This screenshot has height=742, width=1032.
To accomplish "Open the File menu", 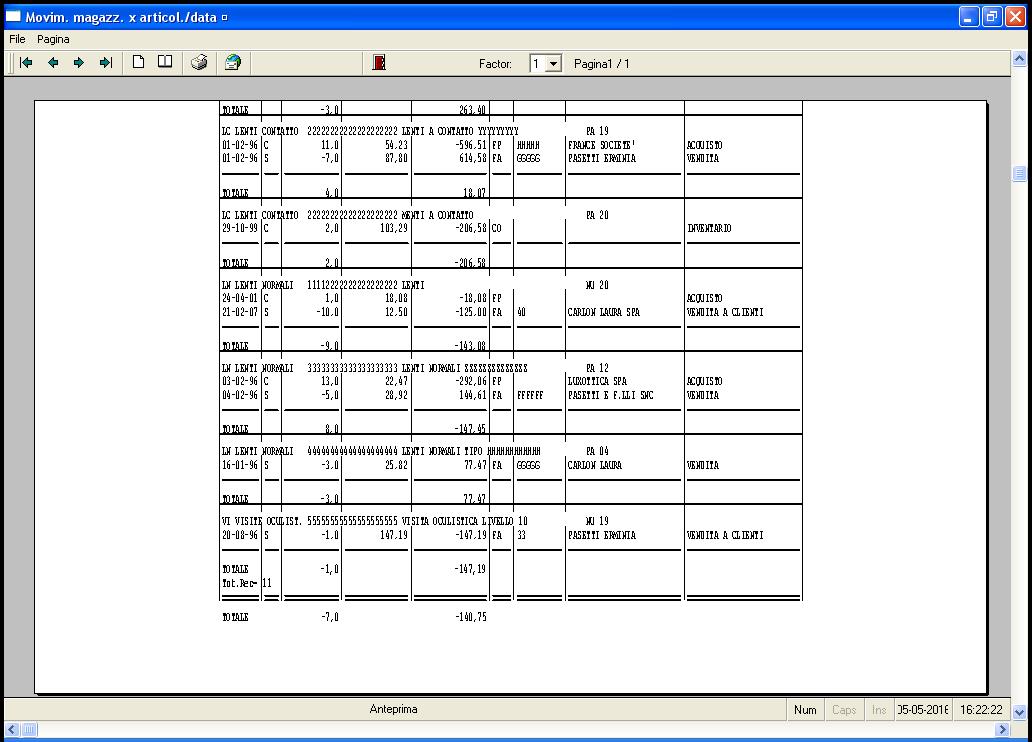I will point(17,39).
